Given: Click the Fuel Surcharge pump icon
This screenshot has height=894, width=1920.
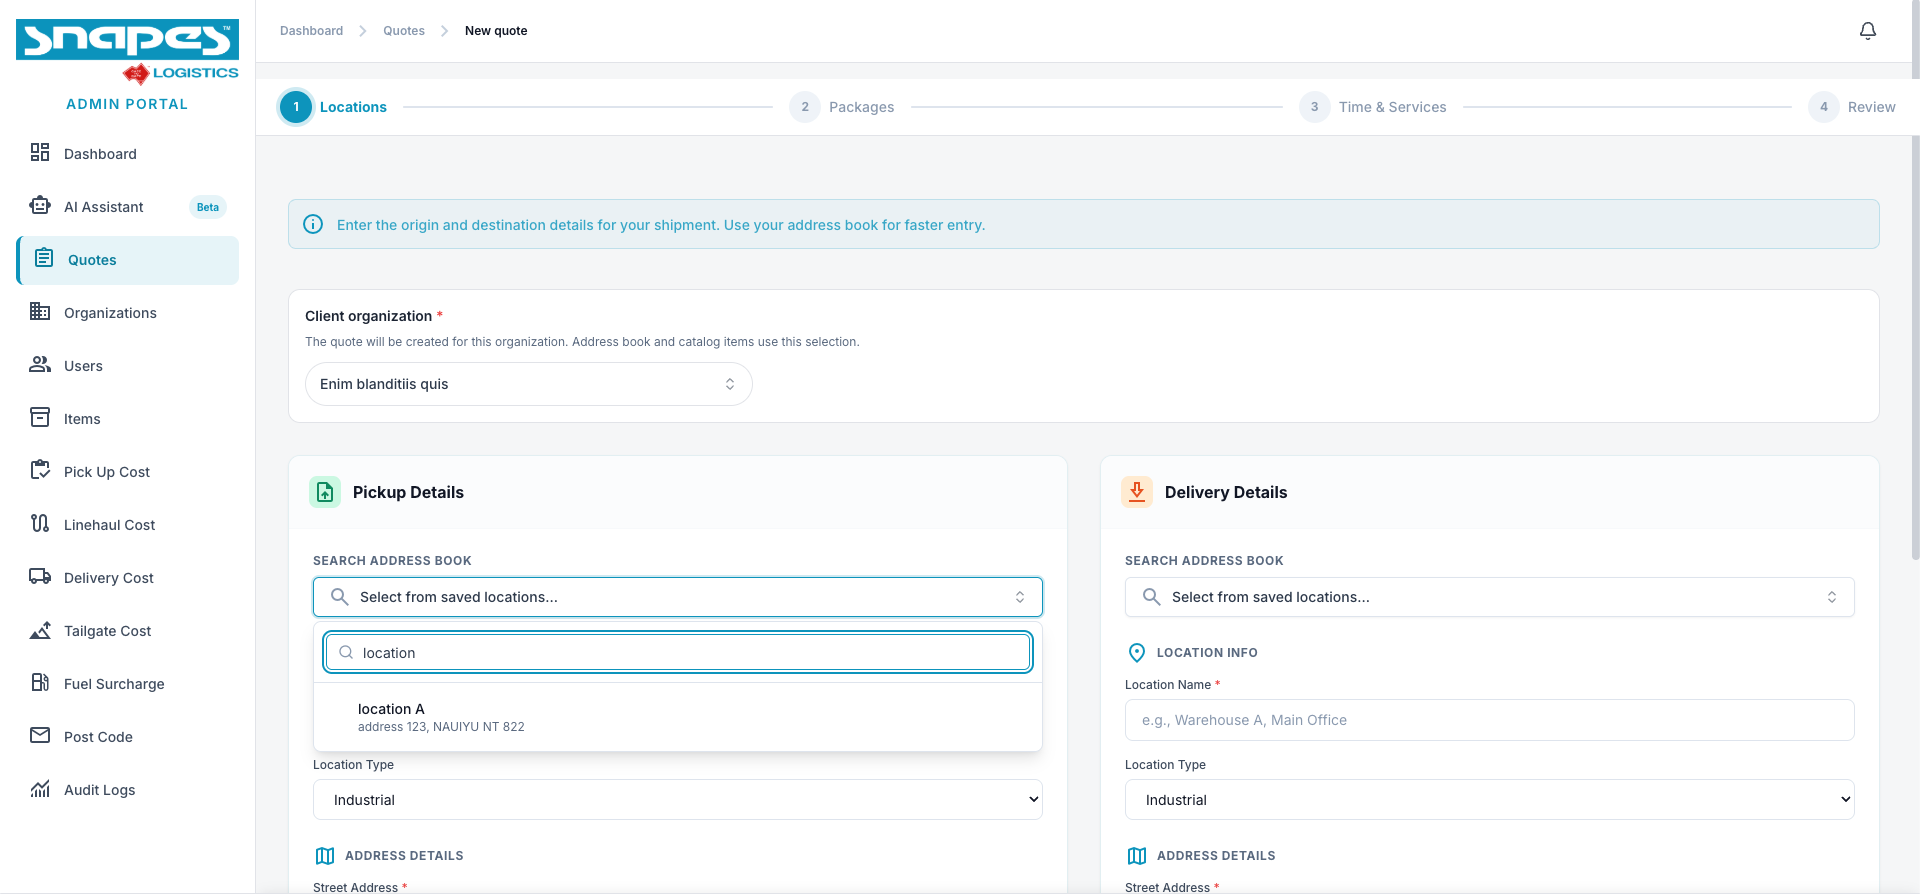Looking at the screenshot, I should pyautogui.click(x=40, y=683).
